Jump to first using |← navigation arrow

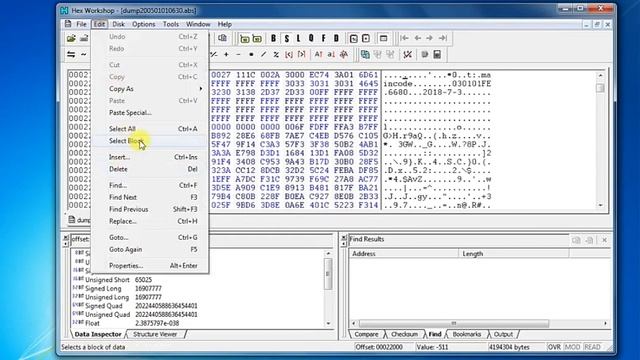[404, 38]
